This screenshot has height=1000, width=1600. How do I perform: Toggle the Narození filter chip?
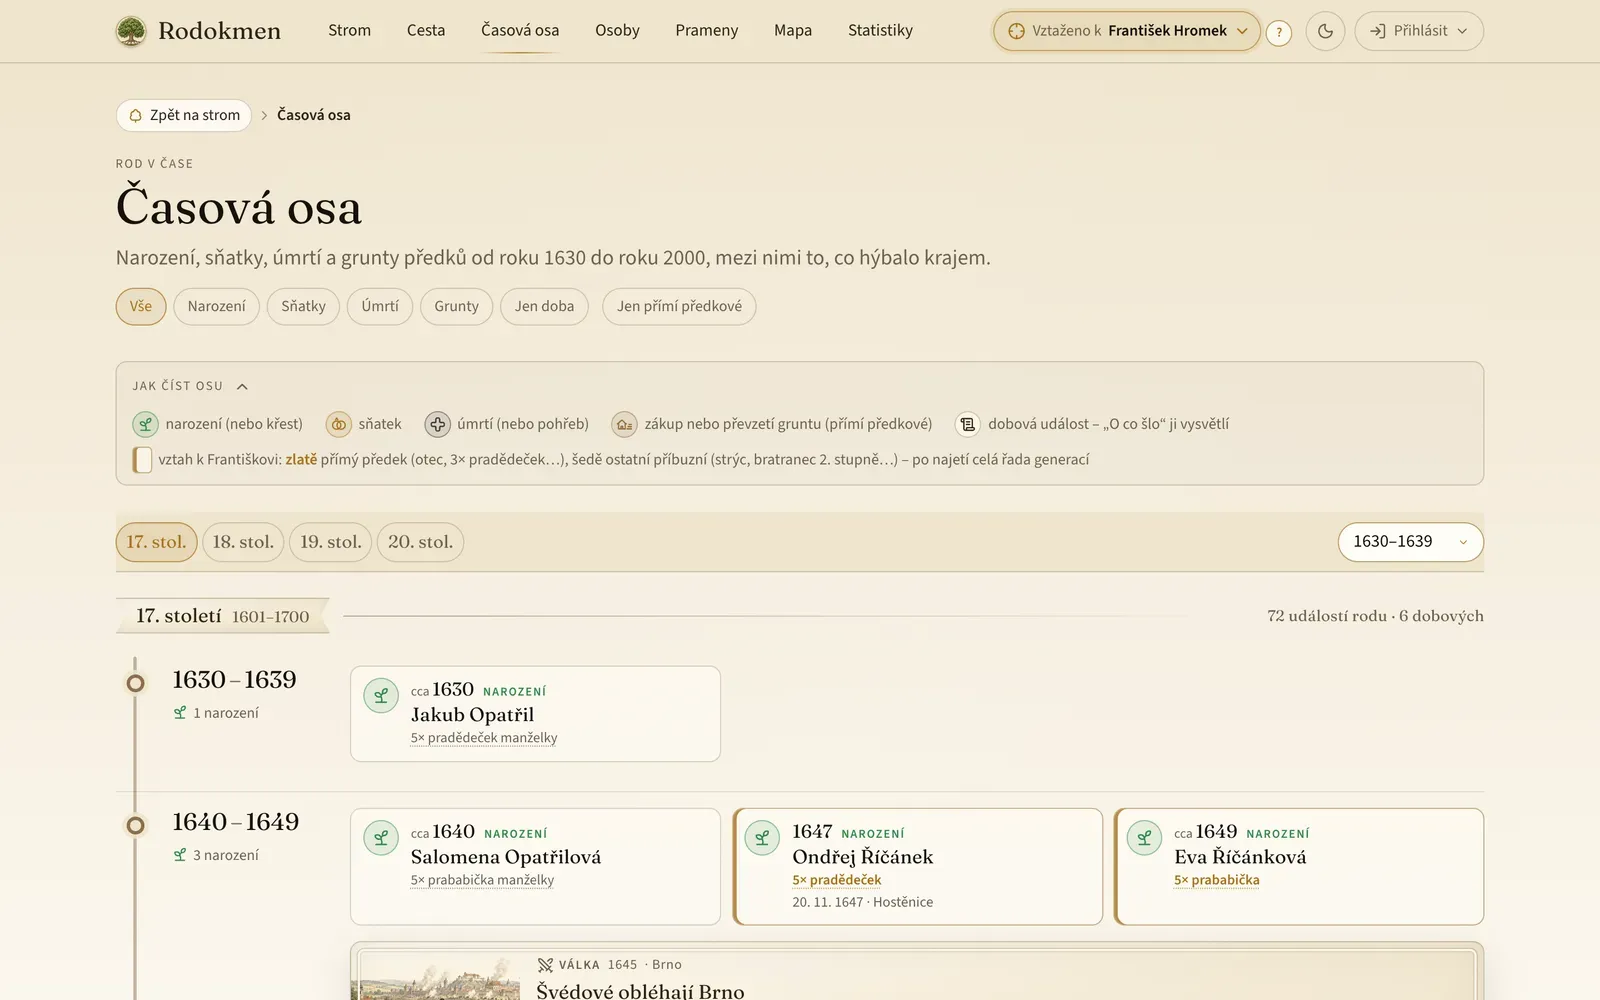click(216, 306)
